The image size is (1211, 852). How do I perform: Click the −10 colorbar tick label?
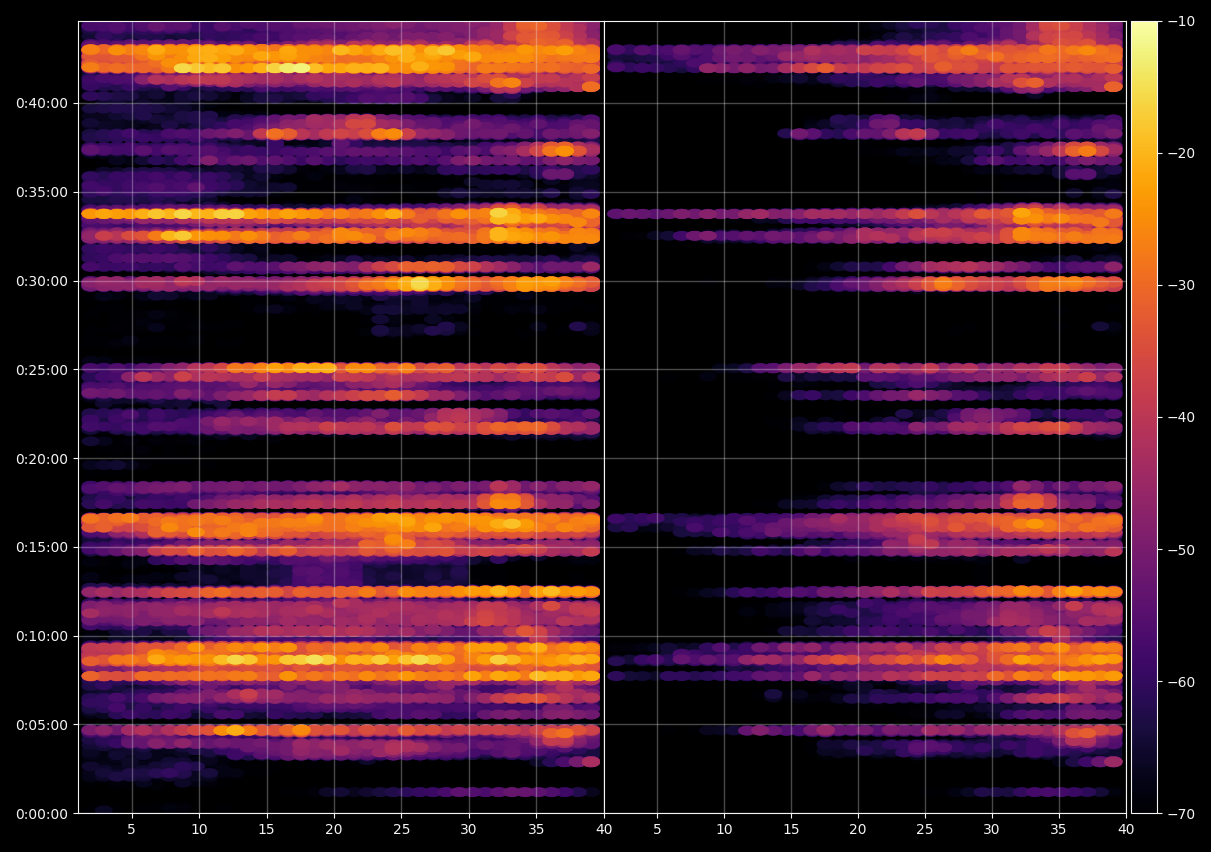coord(1180,21)
